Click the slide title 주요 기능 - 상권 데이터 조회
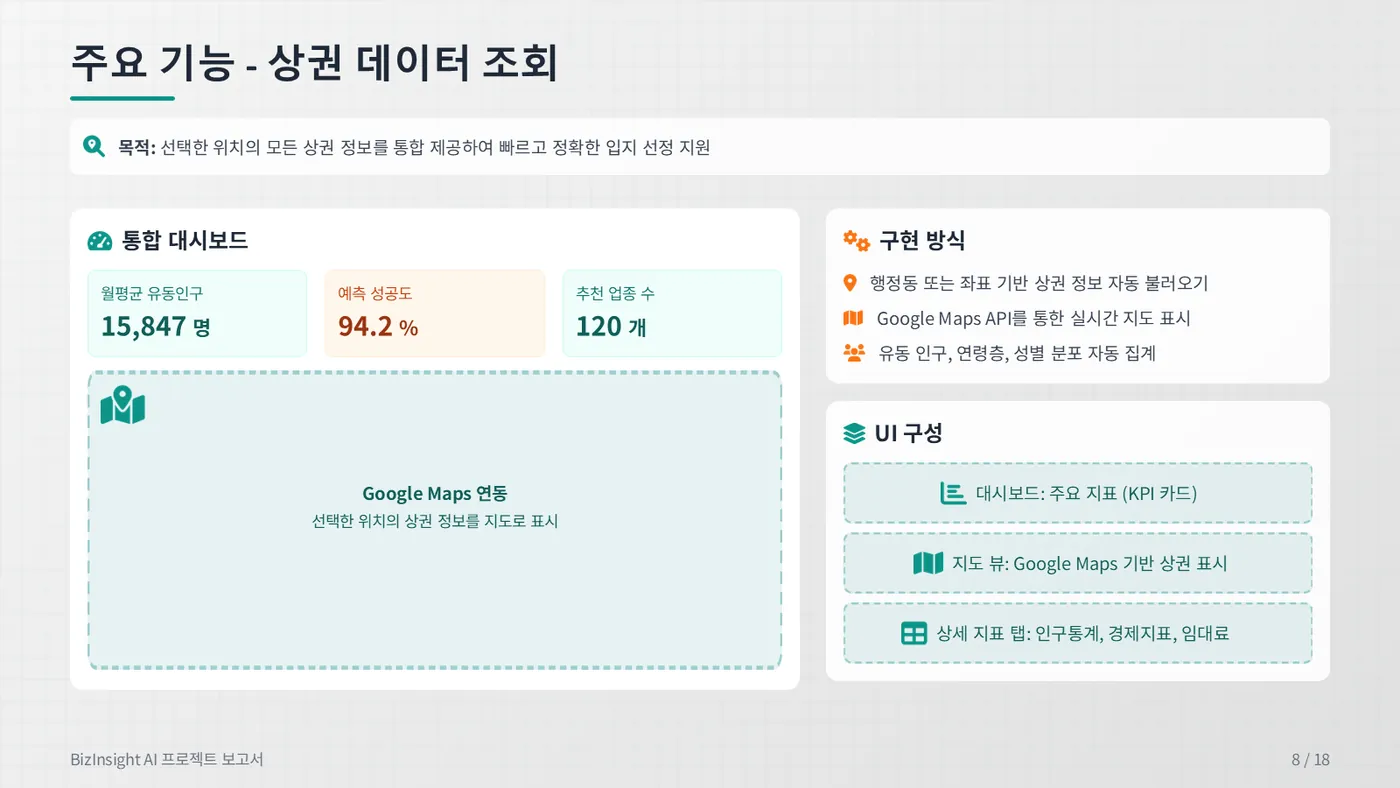Viewport: 1400px width, 788px height. [x=314, y=62]
